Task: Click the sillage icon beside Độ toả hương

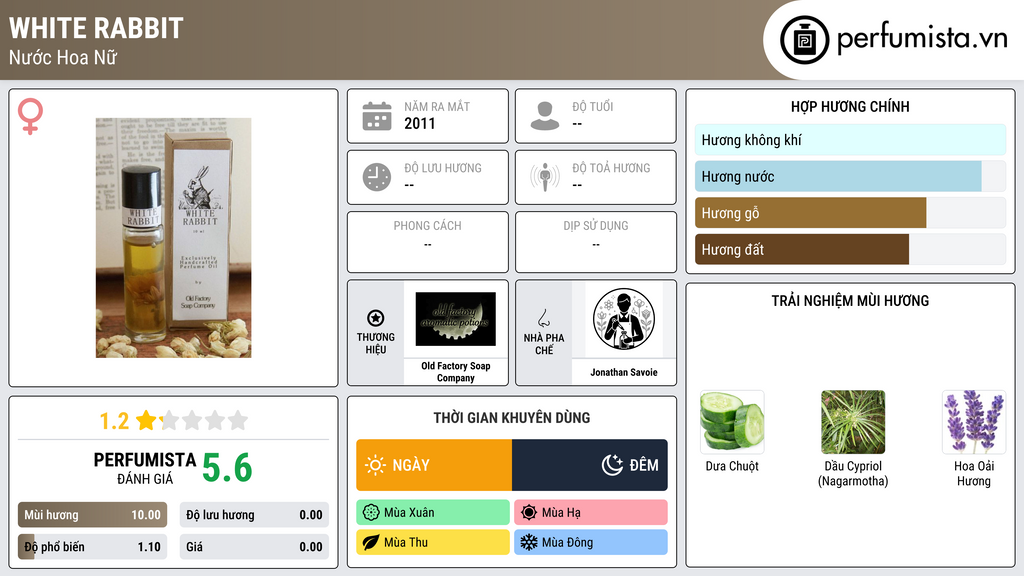Action: point(545,177)
